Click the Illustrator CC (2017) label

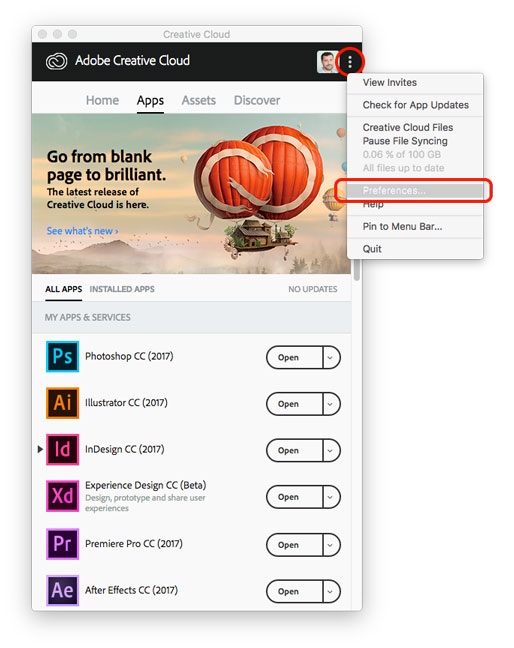click(x=126, y=403)
